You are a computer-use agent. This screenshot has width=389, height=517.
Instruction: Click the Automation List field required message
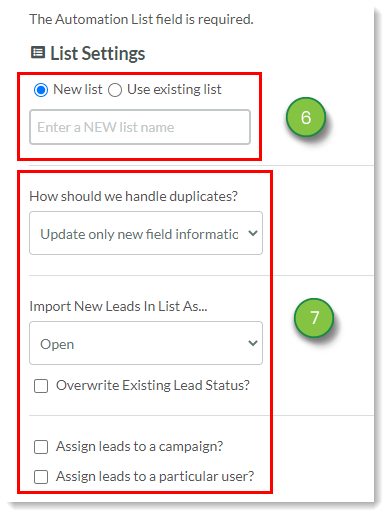[x=142, y=19]
